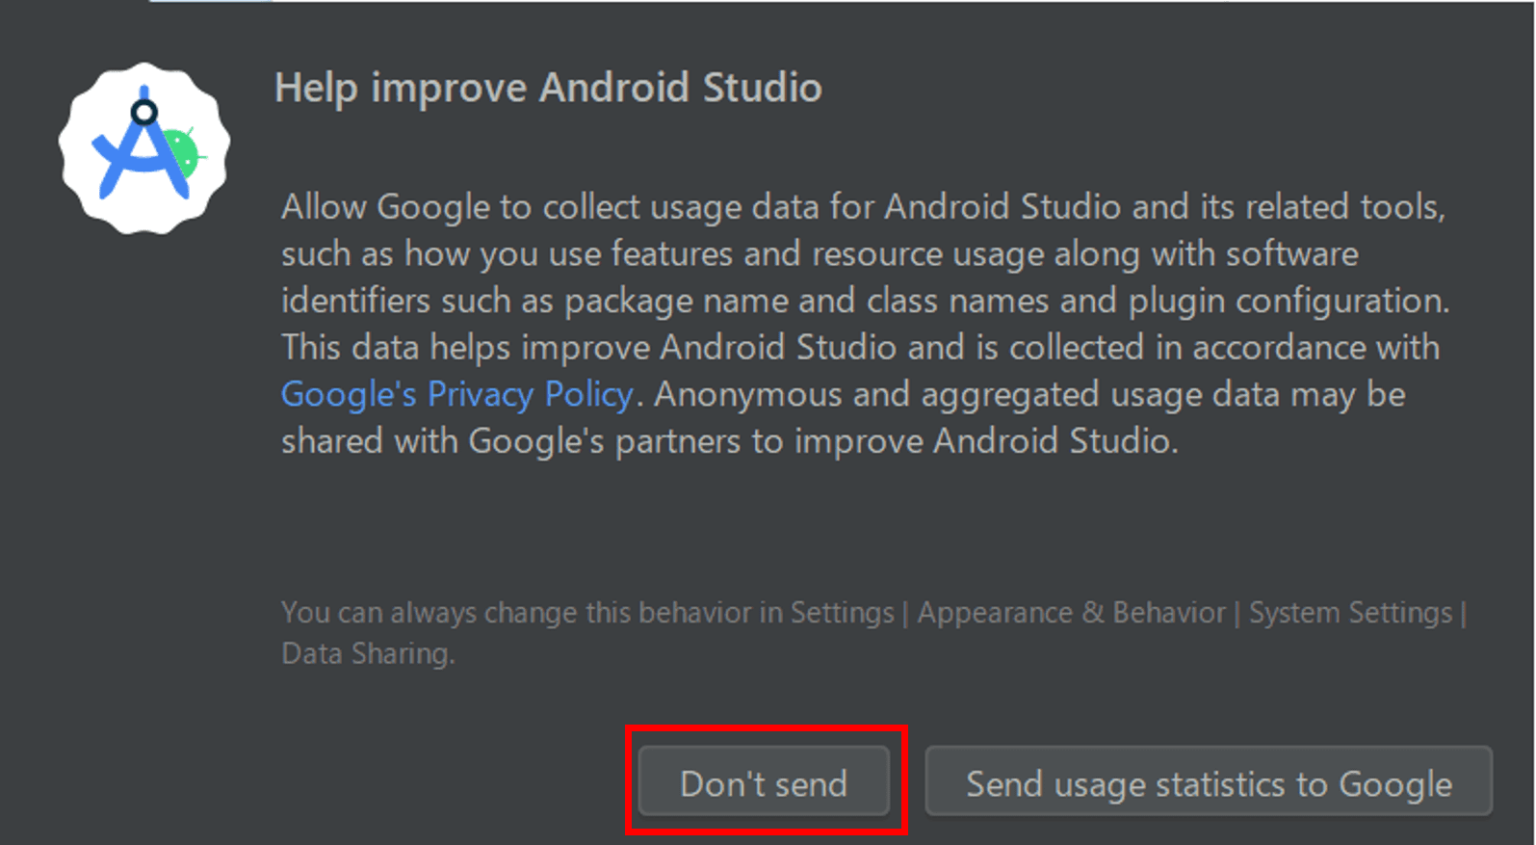This screenshot has height=845, width=1536.
Task: Click the Android Studio logo icon
Action: point(144,148)
